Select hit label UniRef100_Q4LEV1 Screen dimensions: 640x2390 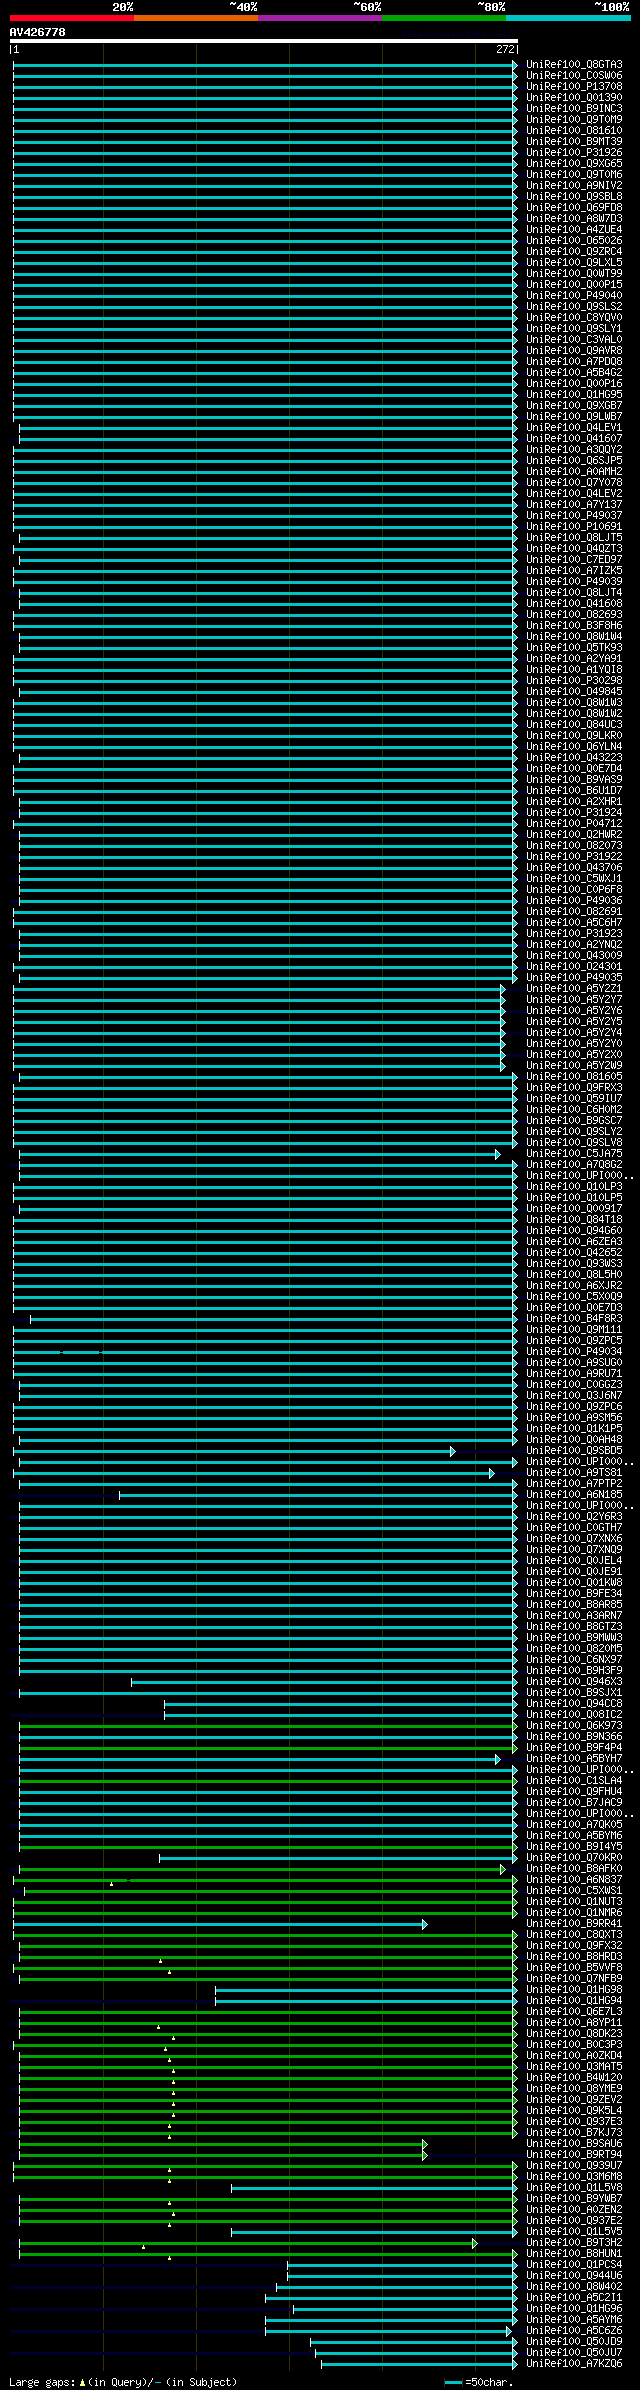(574, 428)
